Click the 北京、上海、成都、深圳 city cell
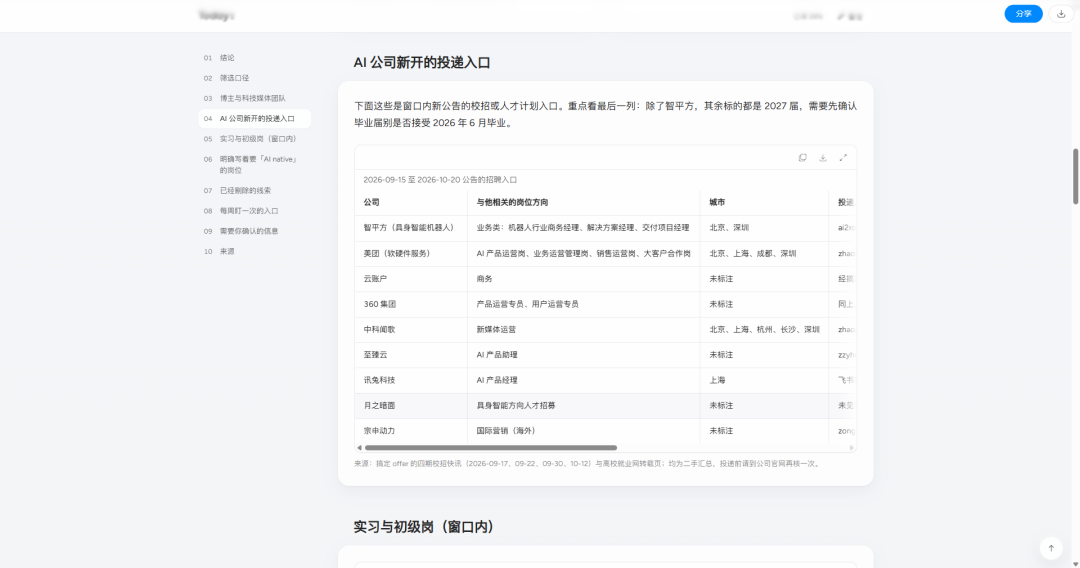Viewport: 1080px width, 568px height. 765,253
